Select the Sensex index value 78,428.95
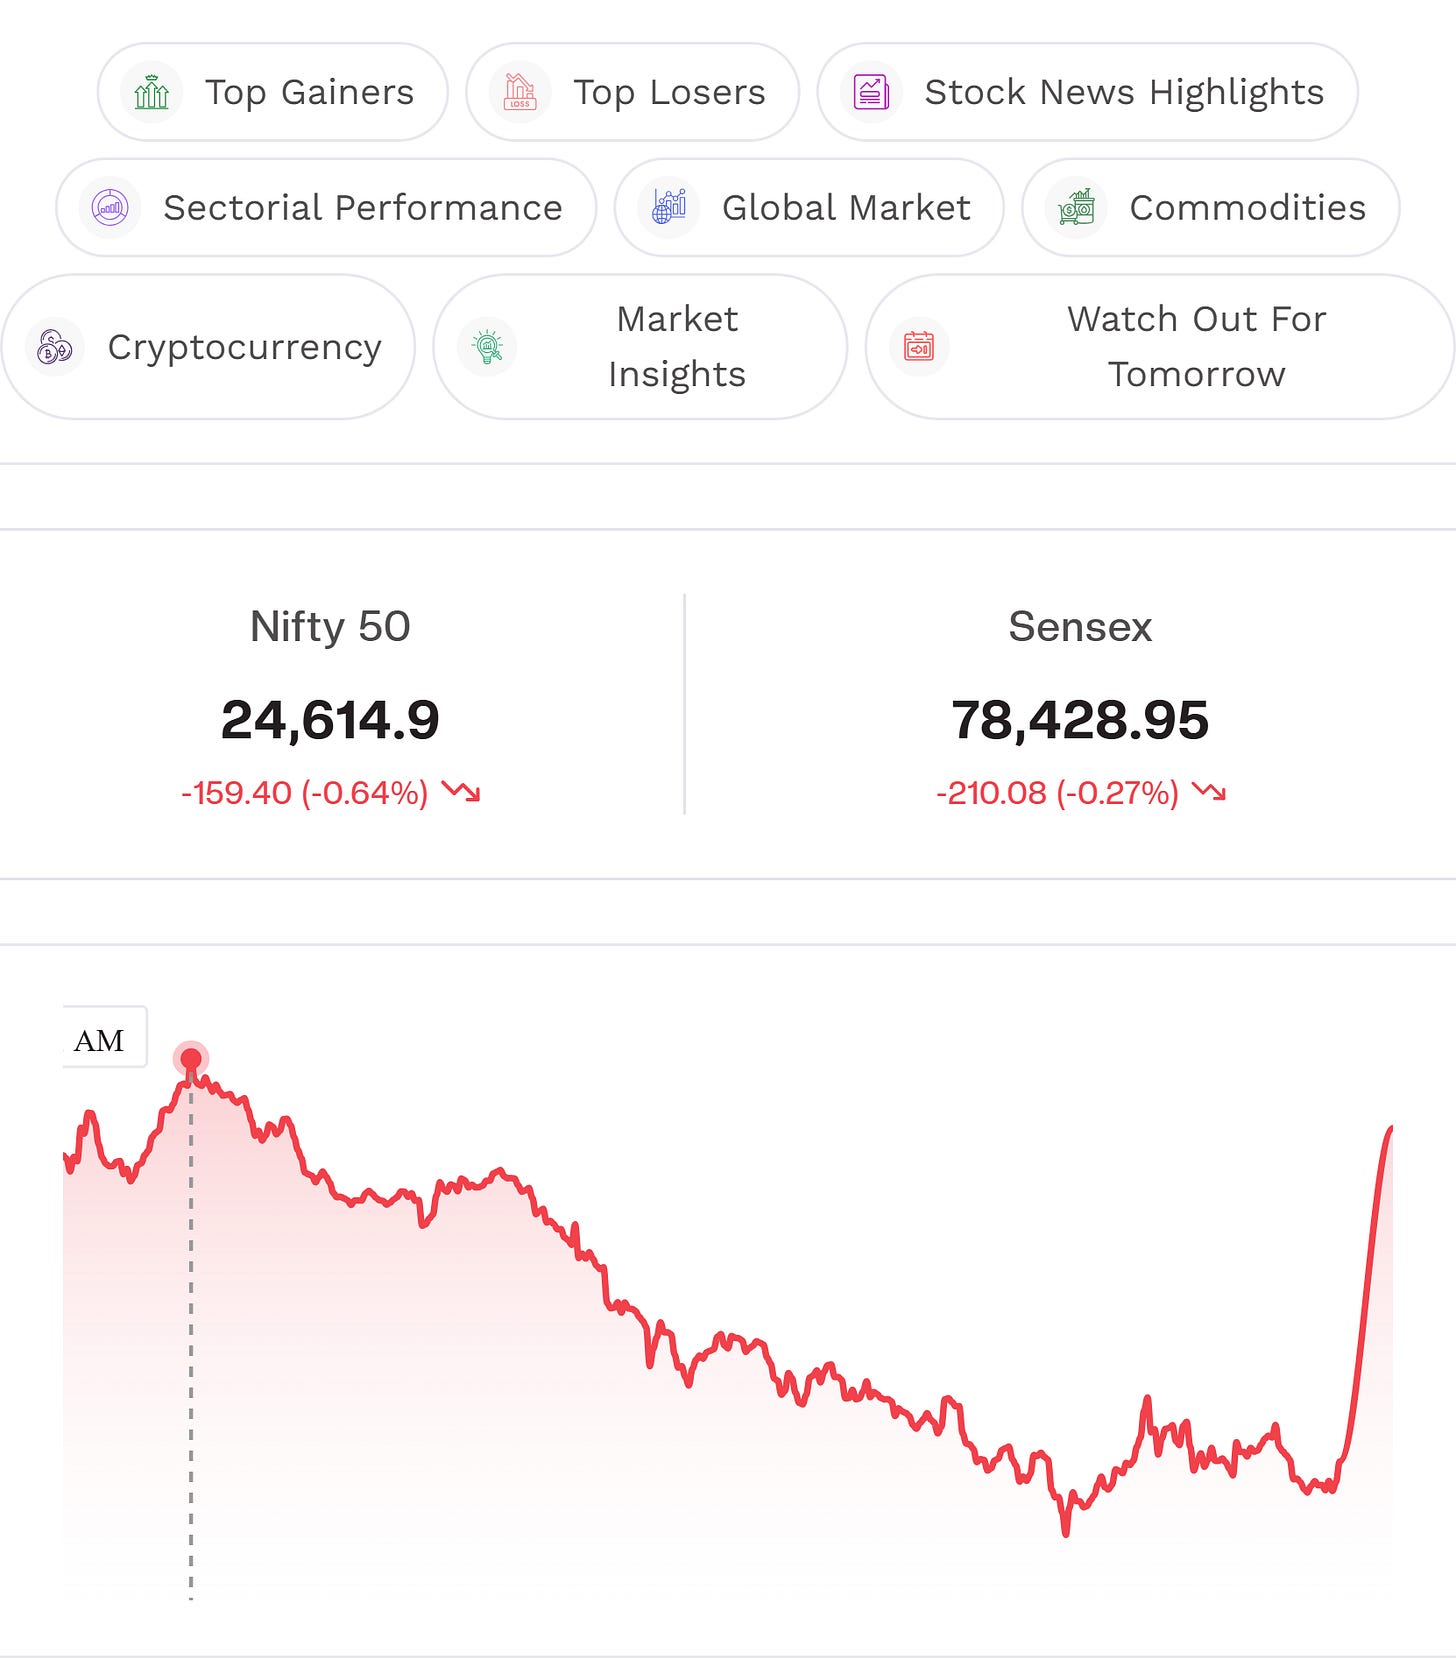 point(1080,720)
